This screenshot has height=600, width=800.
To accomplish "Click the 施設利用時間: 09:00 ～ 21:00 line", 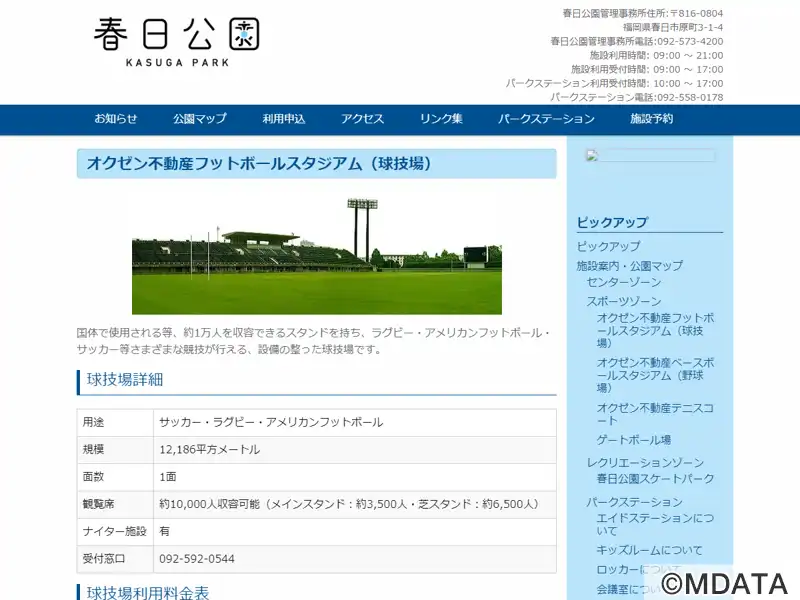I will click(657, 55).
